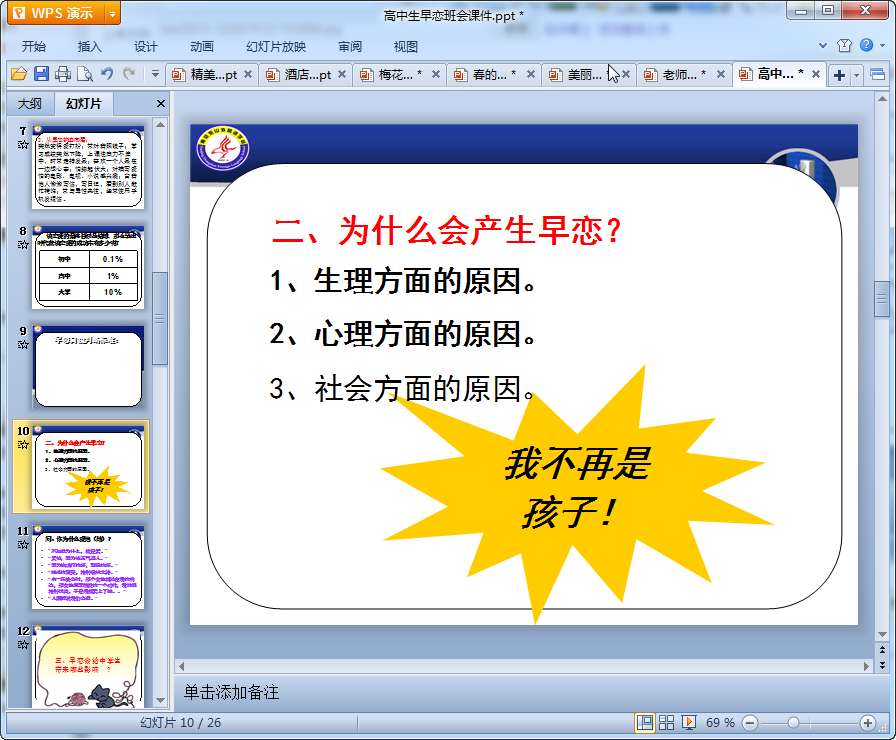Close the 精美...pt document tab
The image size is (896, 740).
248,74
